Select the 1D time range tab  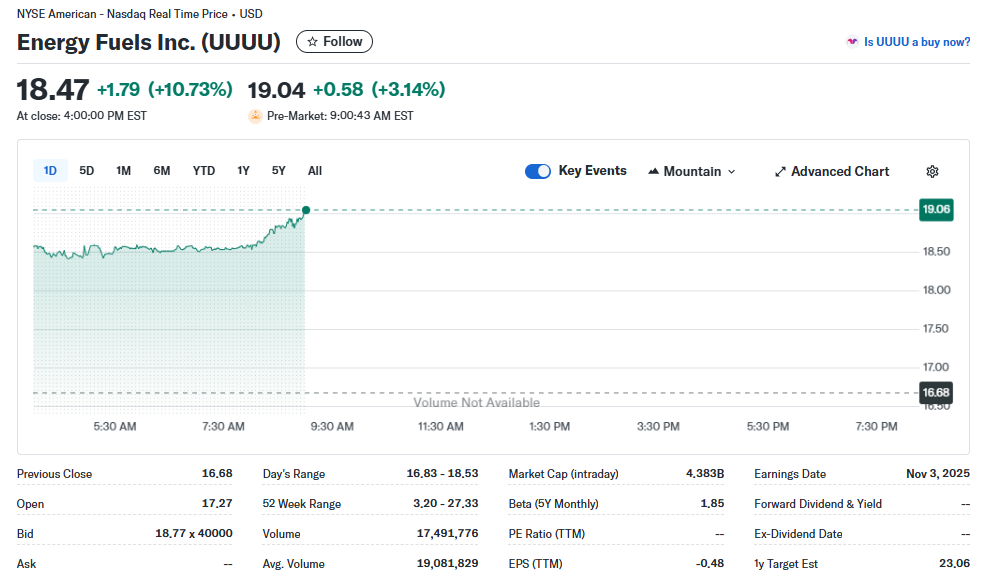coord(50,171)
